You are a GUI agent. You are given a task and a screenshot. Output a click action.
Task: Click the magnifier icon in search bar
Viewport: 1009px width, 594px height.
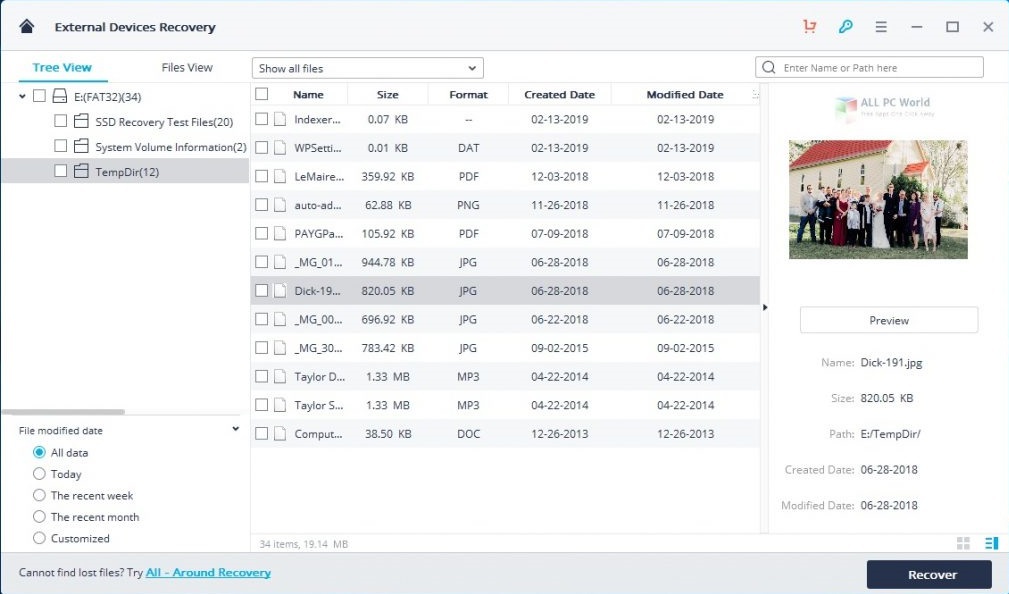tap(768, 67)
